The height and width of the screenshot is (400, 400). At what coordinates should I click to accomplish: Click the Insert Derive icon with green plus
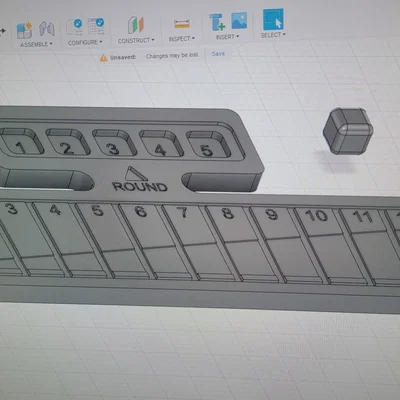click(x=217, y=22)
